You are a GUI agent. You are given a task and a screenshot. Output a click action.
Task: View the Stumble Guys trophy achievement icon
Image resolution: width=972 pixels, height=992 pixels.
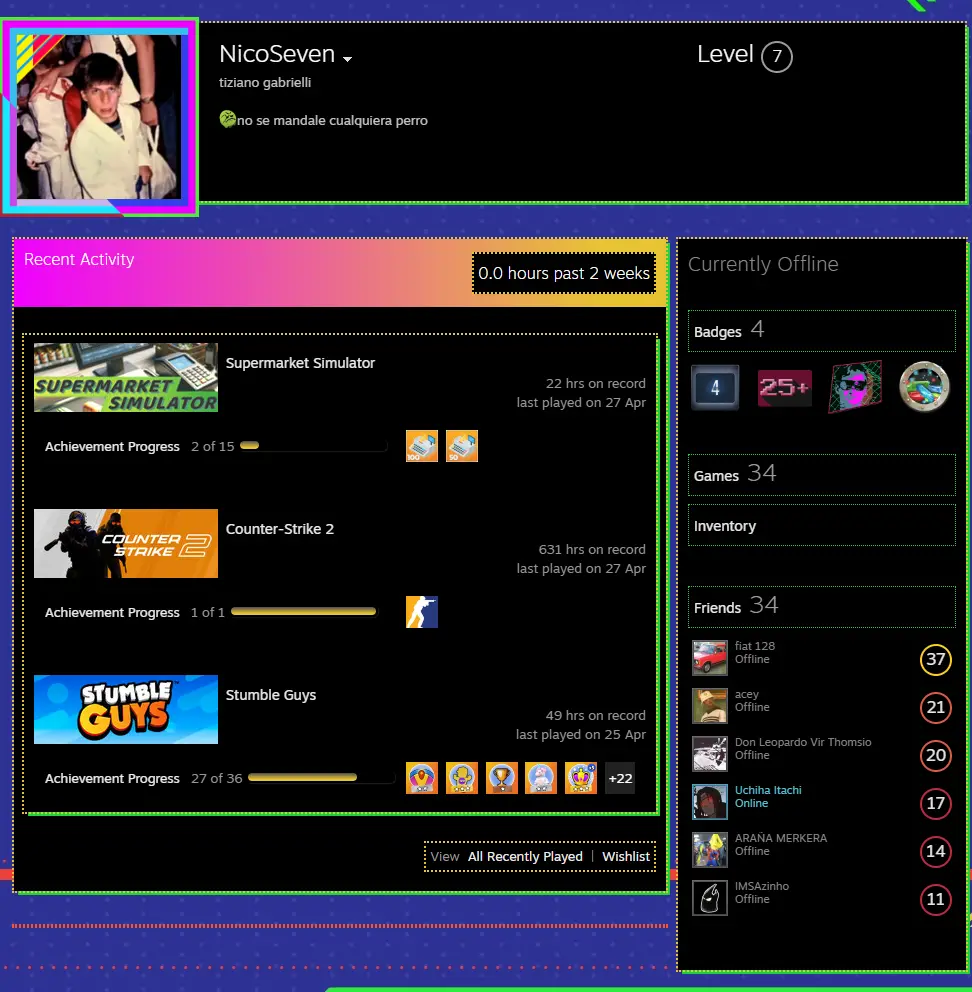coord(502,778)
